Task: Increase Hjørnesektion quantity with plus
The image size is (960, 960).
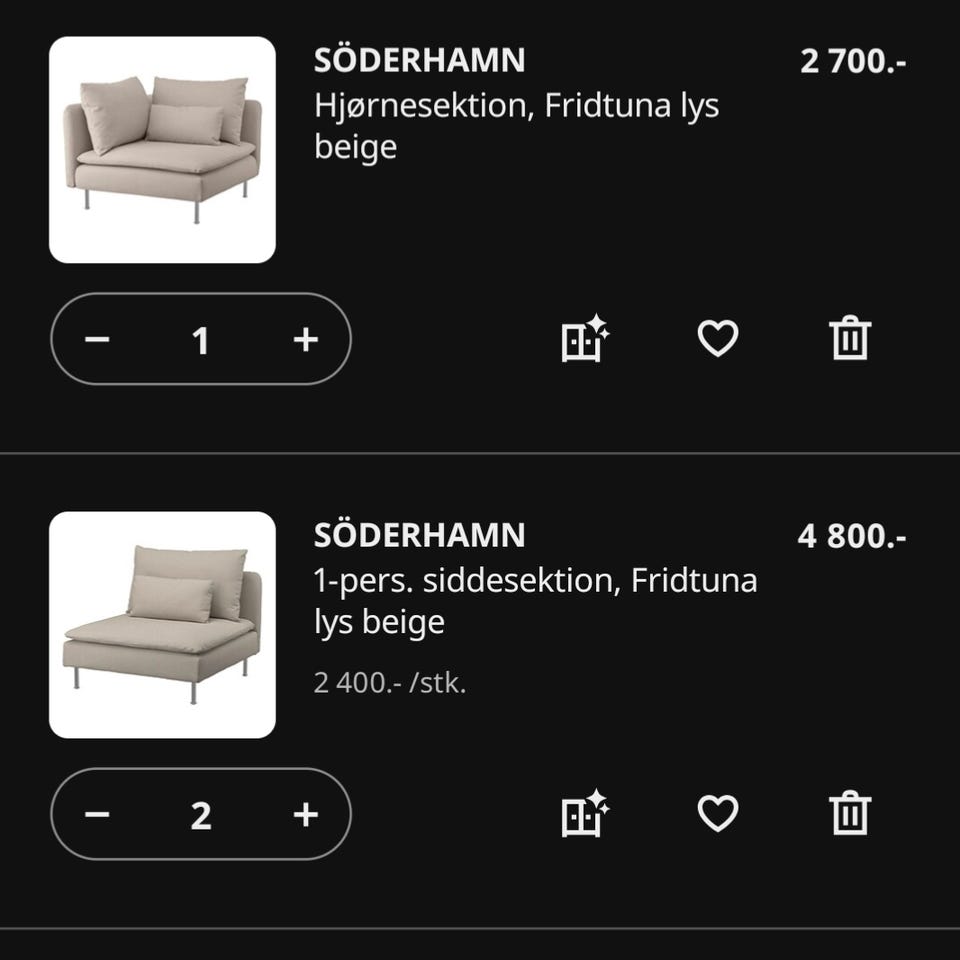Action: [305, 340]
